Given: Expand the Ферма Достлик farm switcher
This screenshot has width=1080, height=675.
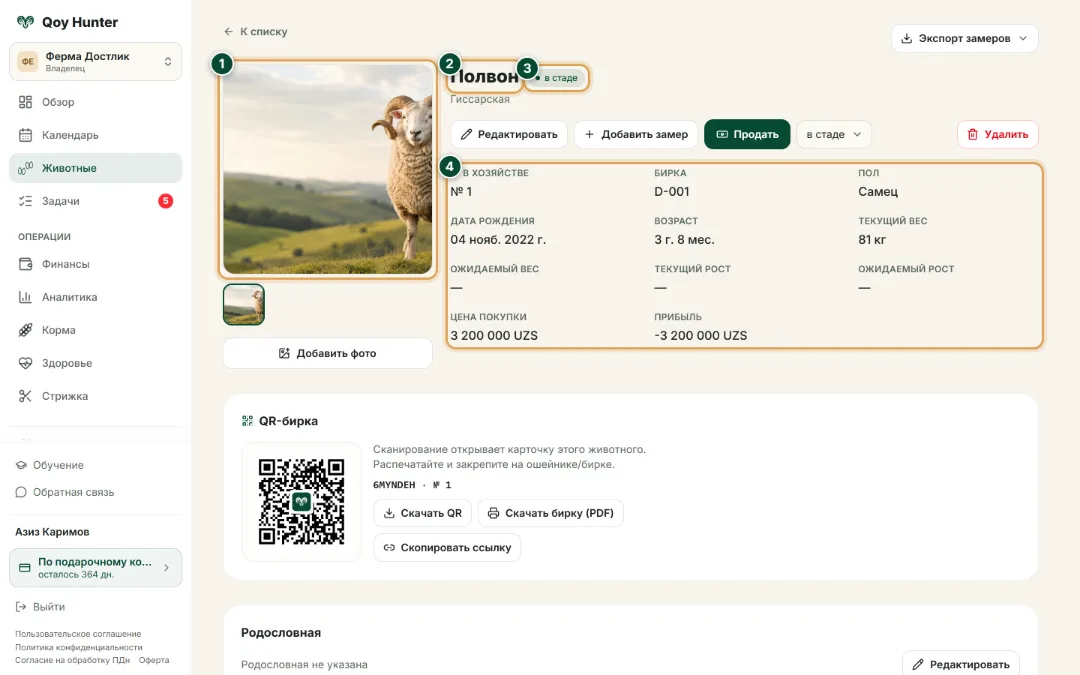Looking at the screenshot, I should click(96, 61).
